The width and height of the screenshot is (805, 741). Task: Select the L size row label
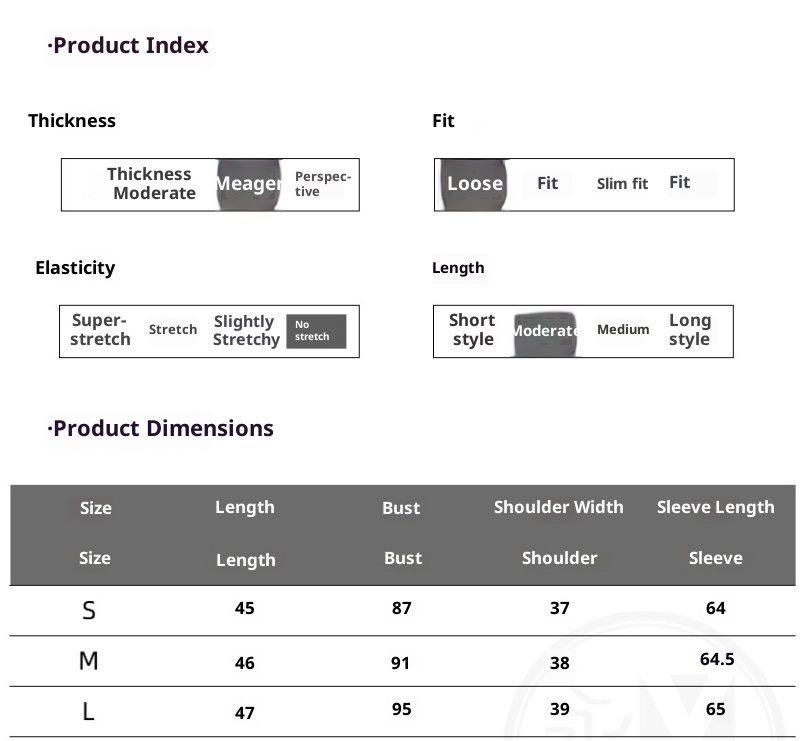tap(88, 712)
